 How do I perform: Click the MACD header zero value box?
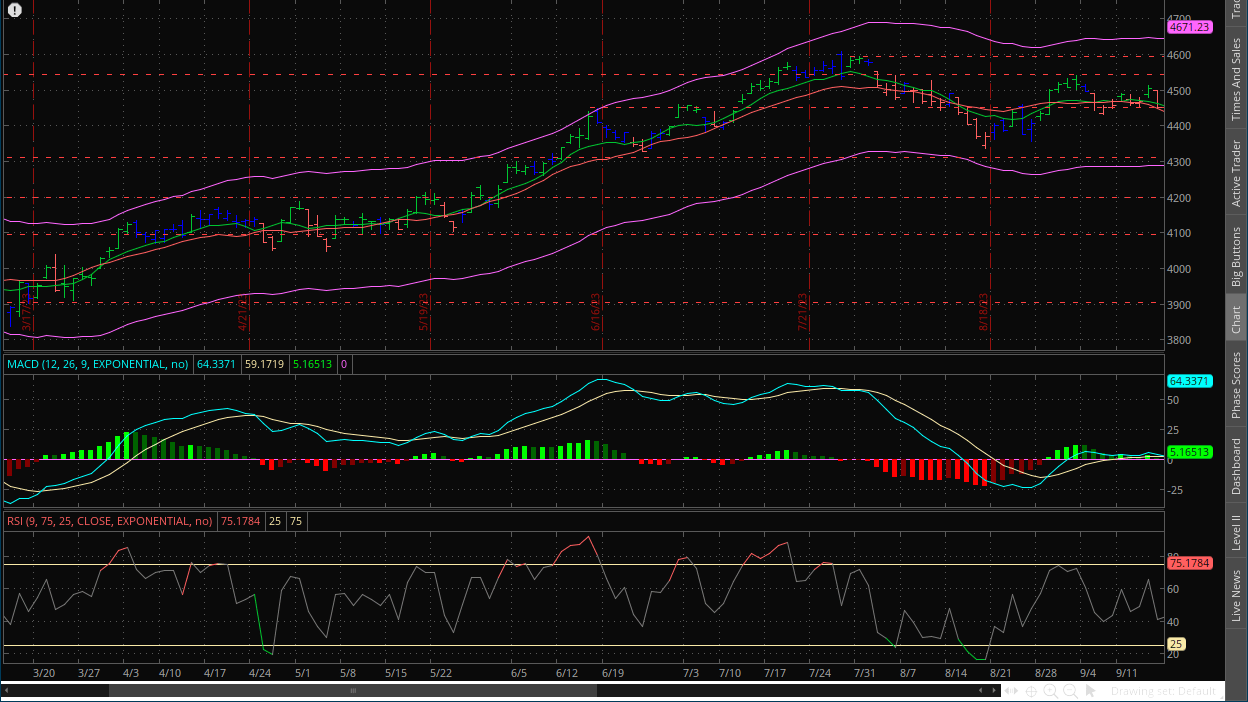[x=344, y=365]
